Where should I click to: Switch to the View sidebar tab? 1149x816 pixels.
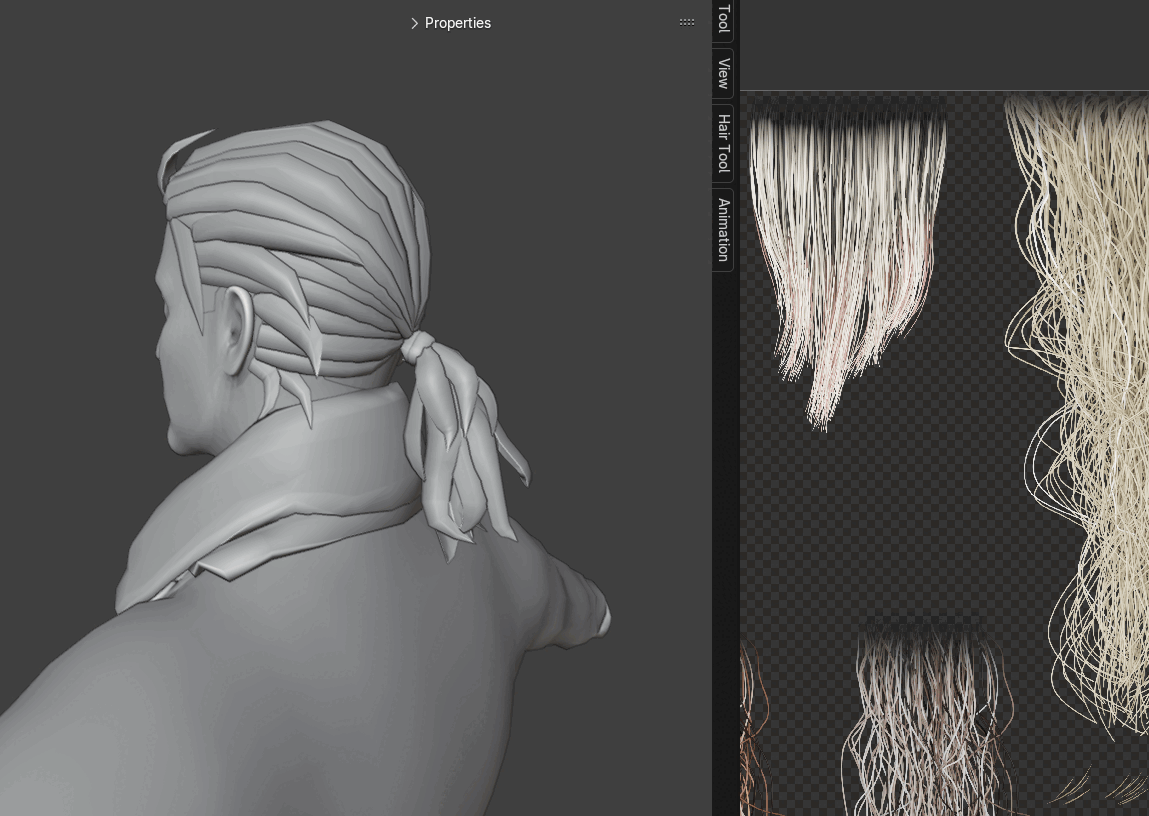[x=723, y=73]
